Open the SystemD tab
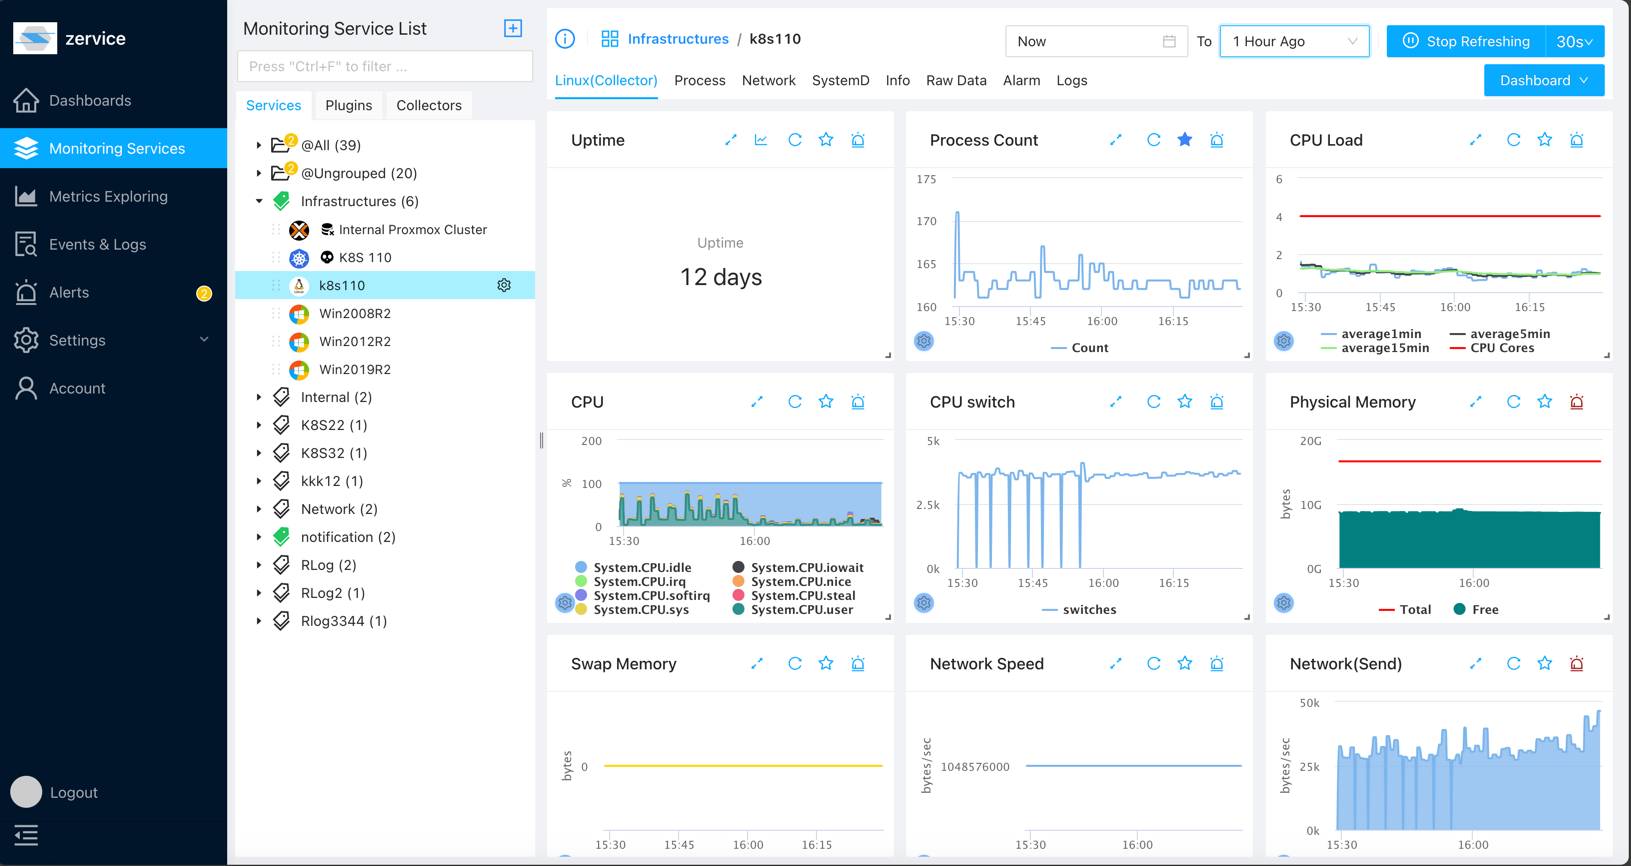The height and width of the screenshot is (866, 1631). point(840,80)
